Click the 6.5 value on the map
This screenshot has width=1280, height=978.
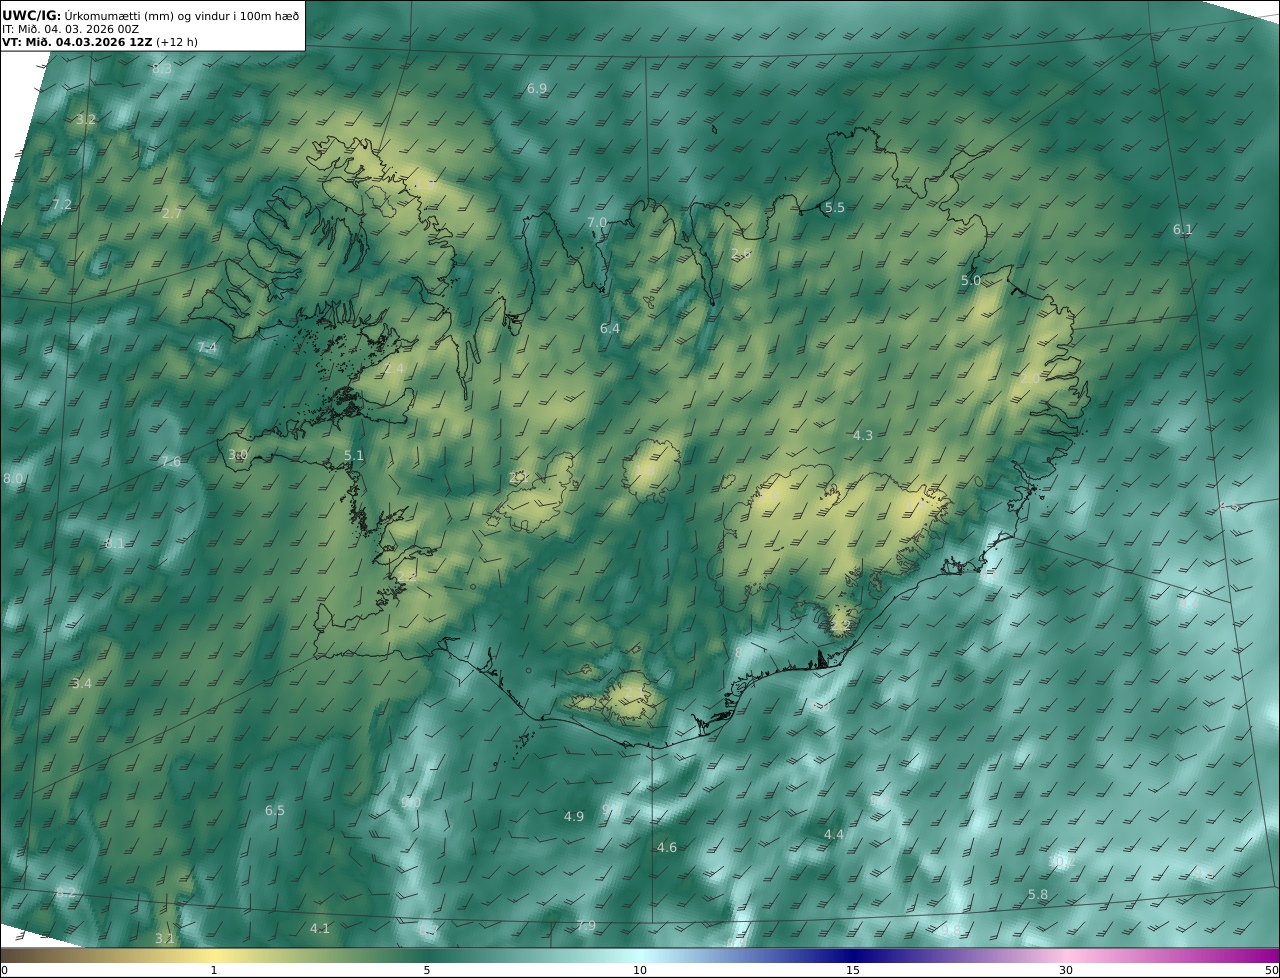275,811
